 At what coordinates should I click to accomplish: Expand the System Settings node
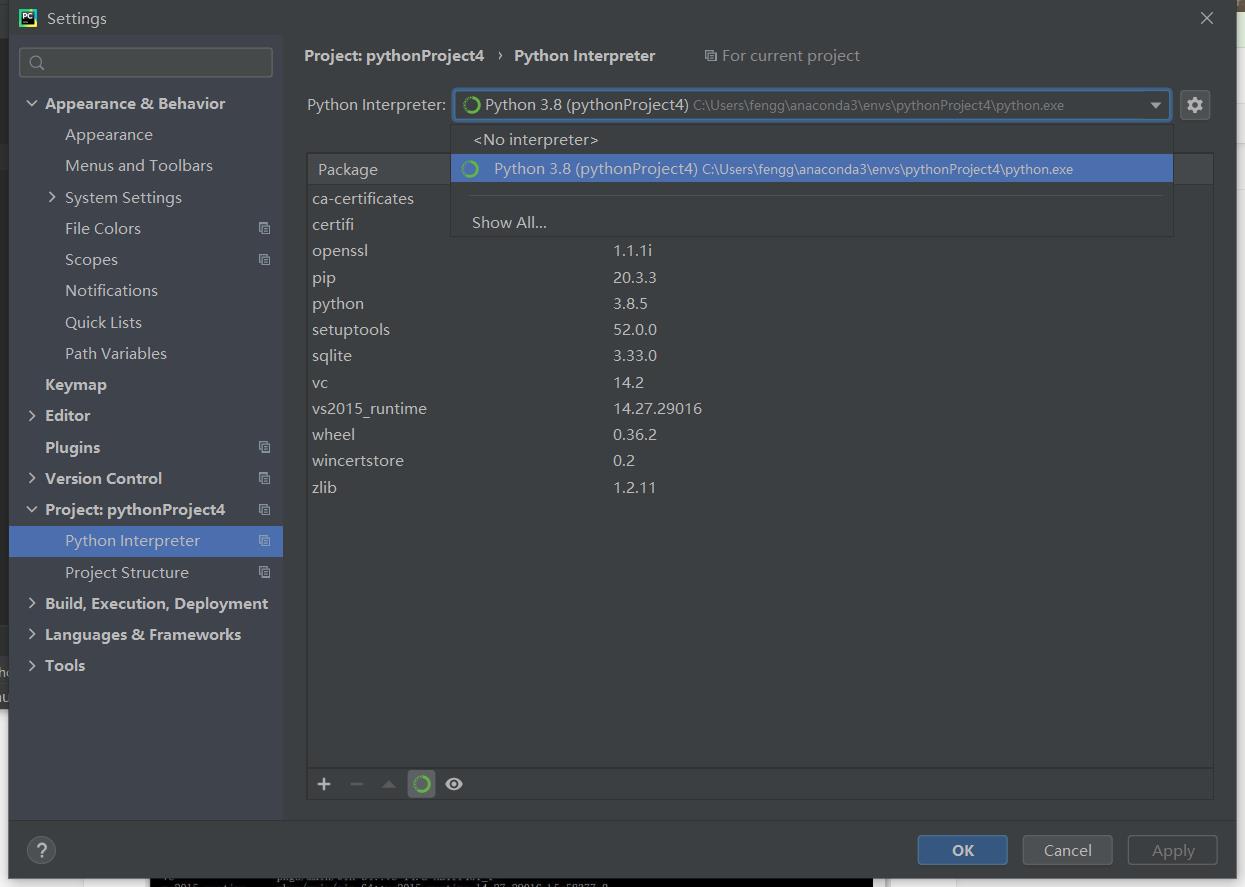click(52, 197)
